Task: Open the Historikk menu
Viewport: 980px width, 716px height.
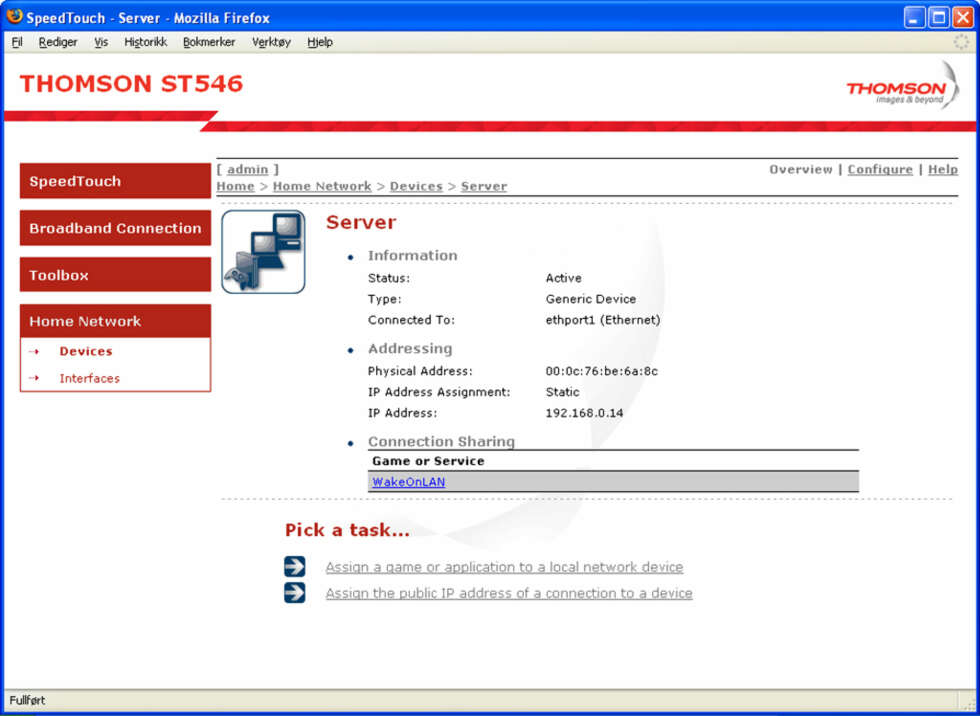Action: (x=146, y=42)
